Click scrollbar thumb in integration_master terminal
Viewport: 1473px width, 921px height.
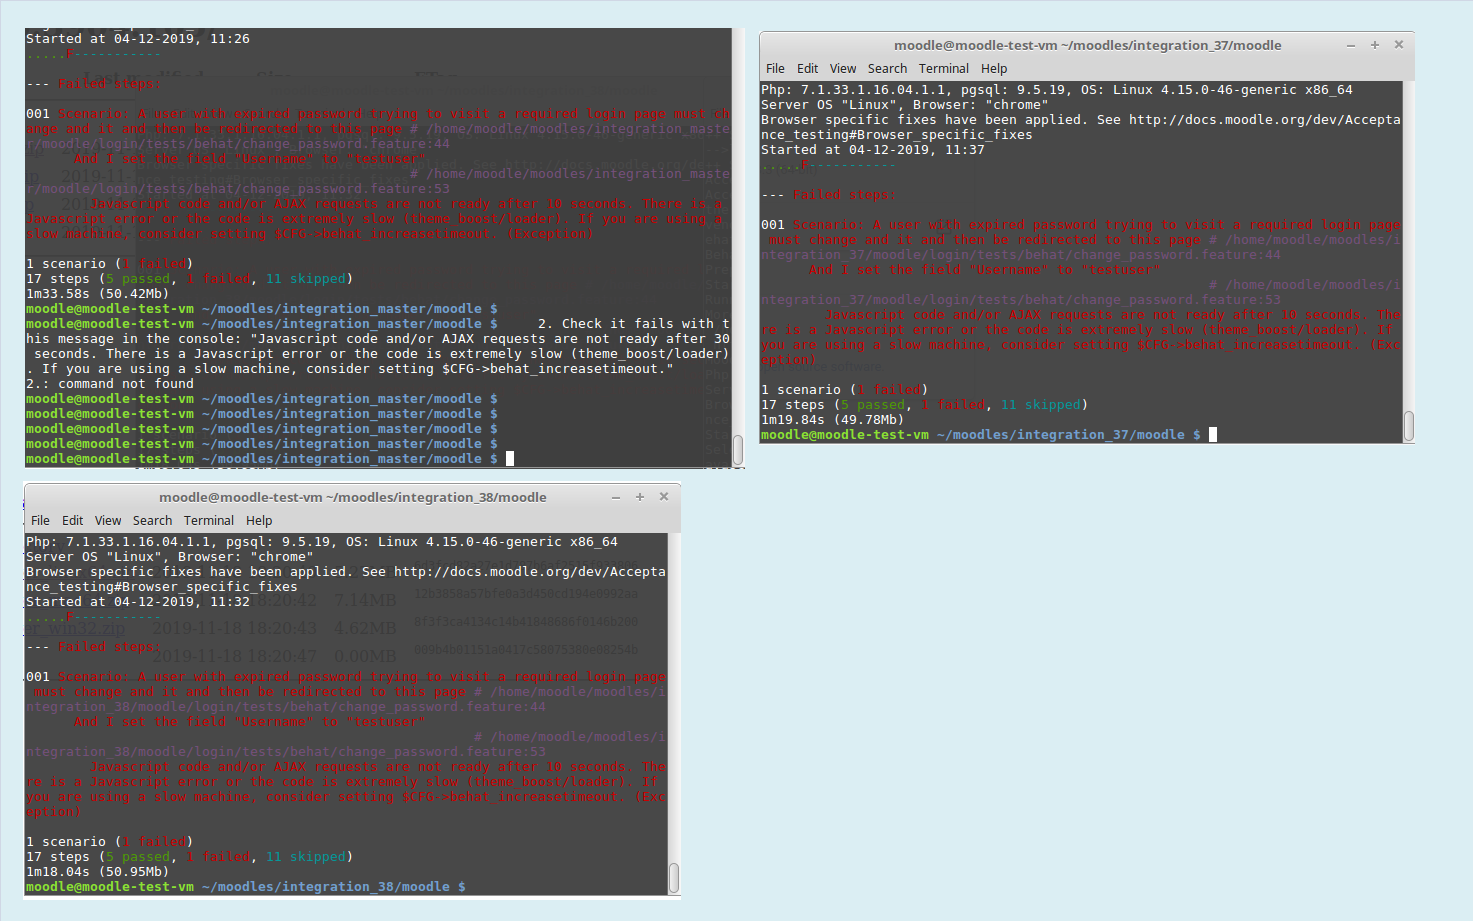click(738, 450)
